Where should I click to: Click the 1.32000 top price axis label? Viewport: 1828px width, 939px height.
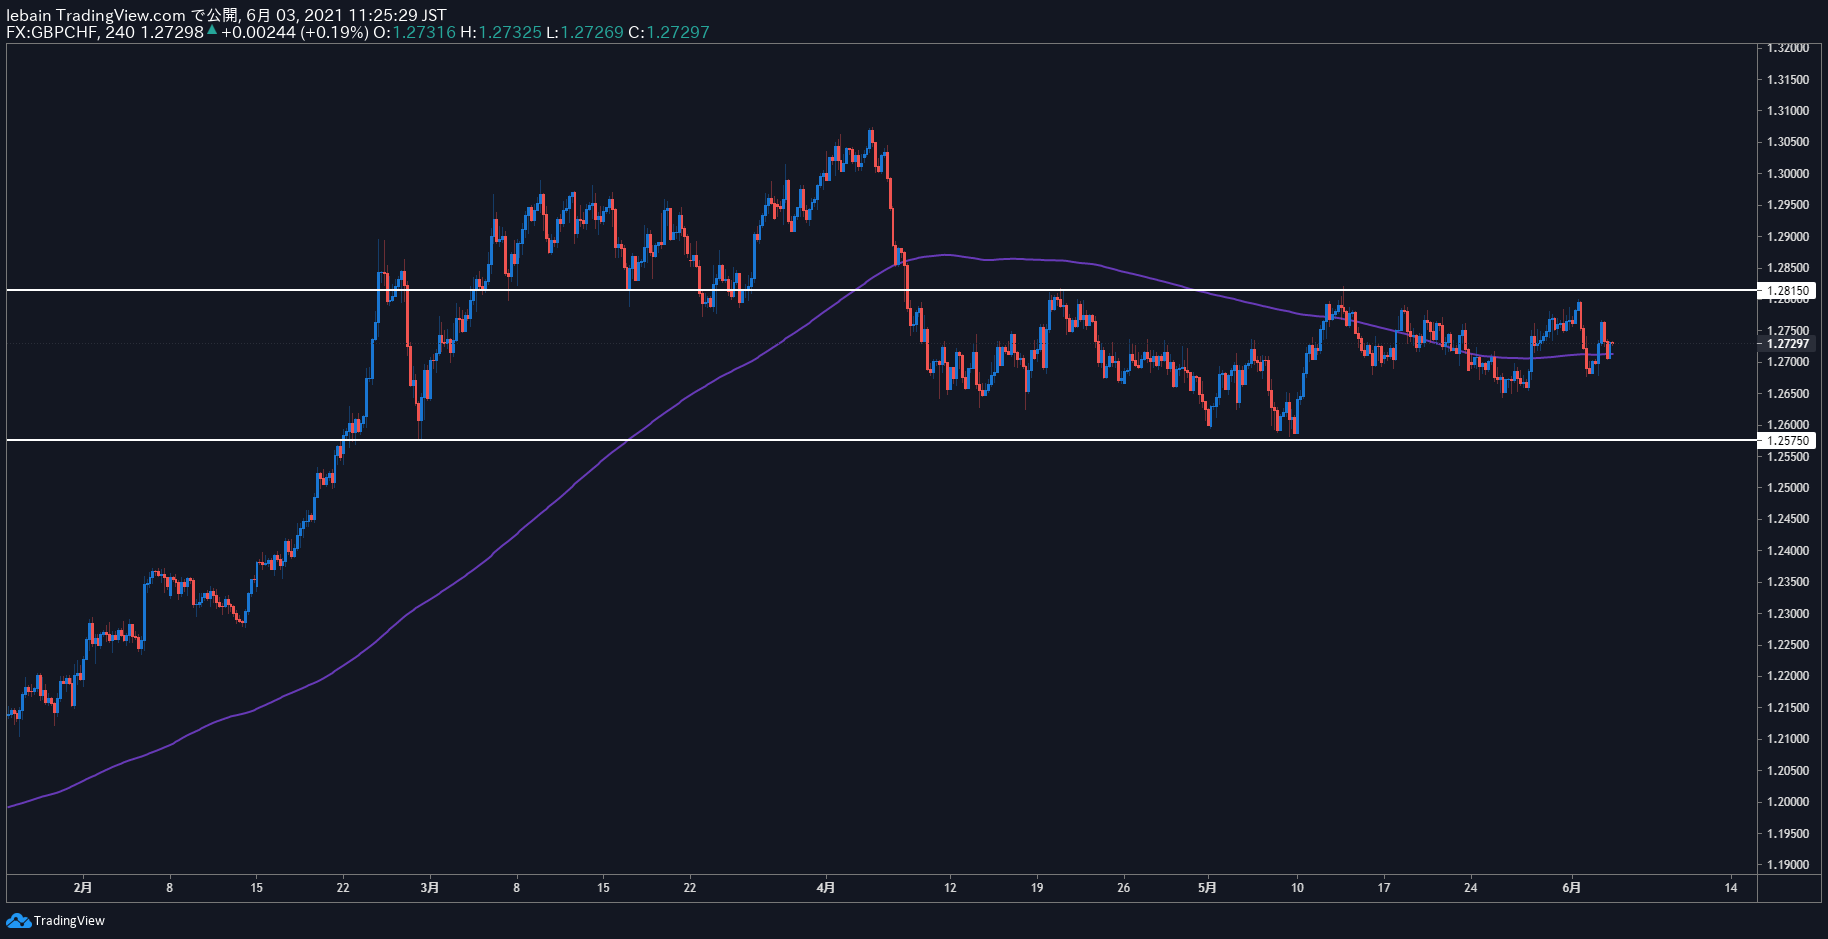coord(1788,48)
